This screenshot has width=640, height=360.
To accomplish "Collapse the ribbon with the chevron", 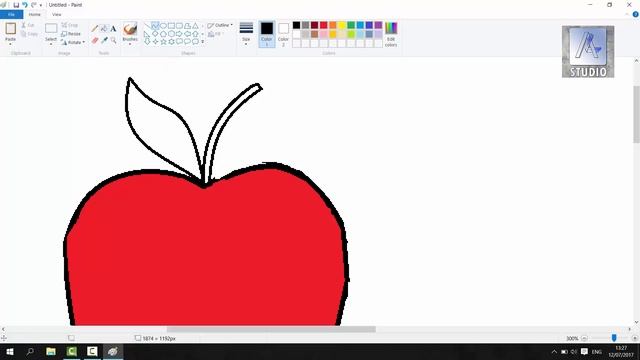I will click(627, 14).
